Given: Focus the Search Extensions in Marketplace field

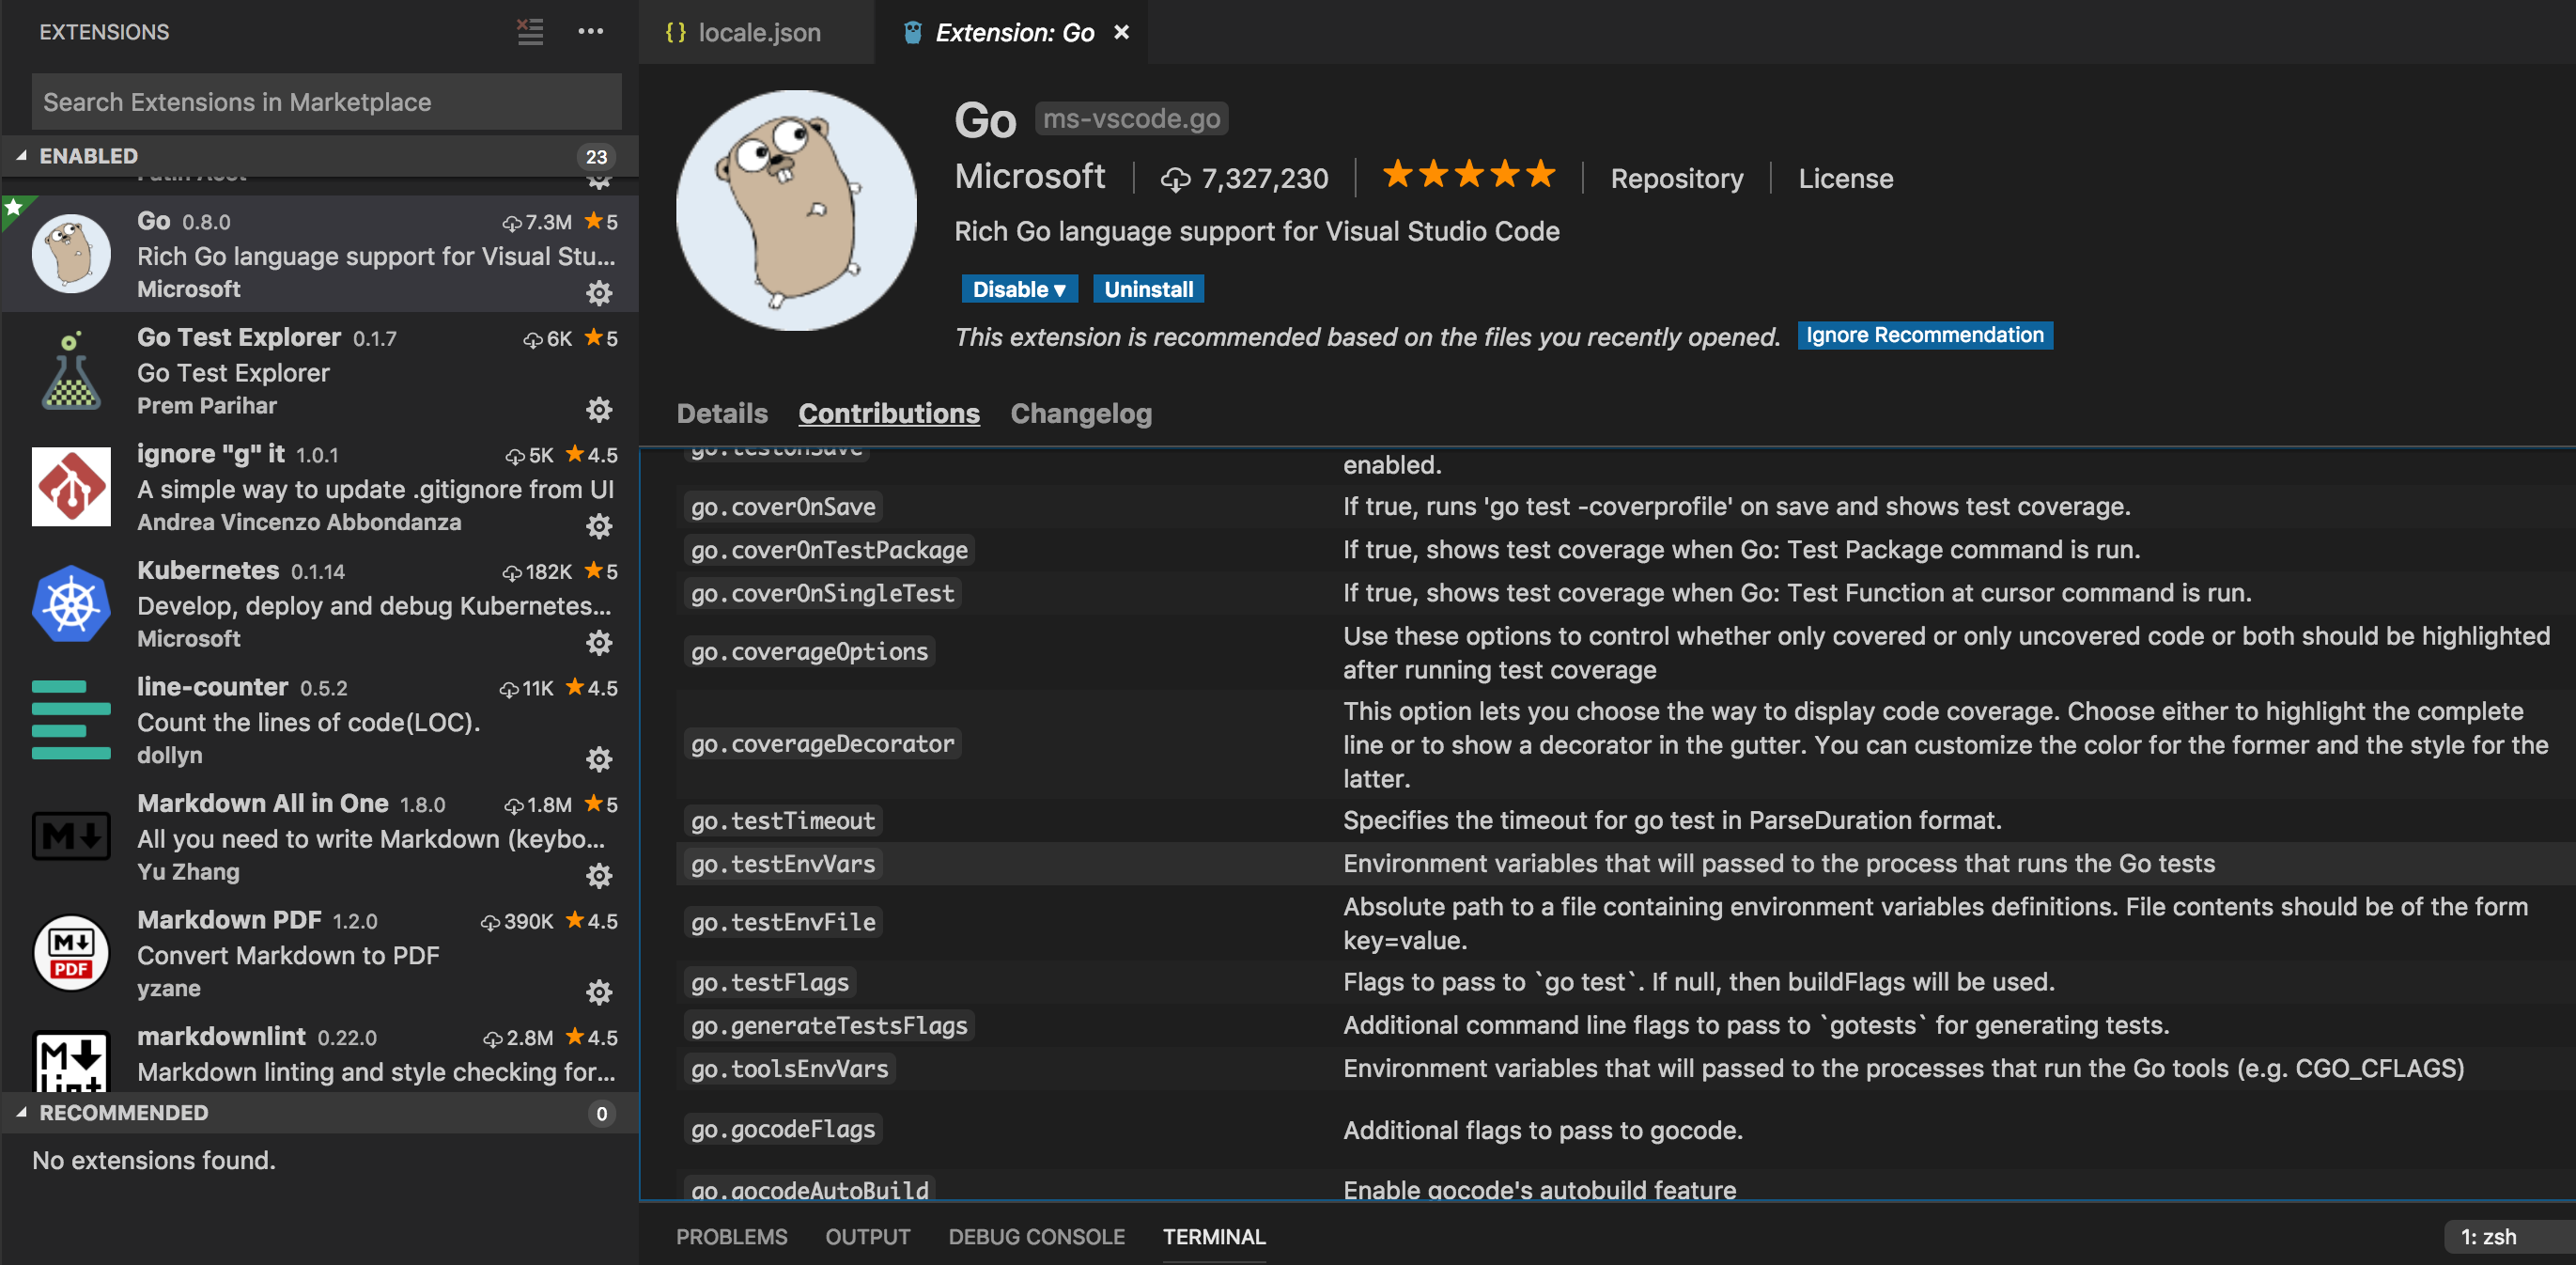Looking at the screenshot, I should click(327, 102).
